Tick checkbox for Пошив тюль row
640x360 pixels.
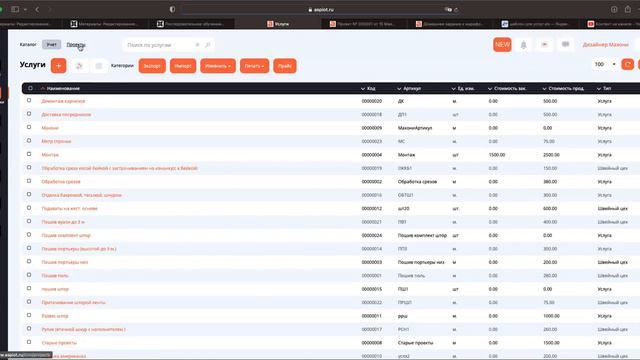pos(29,275)
